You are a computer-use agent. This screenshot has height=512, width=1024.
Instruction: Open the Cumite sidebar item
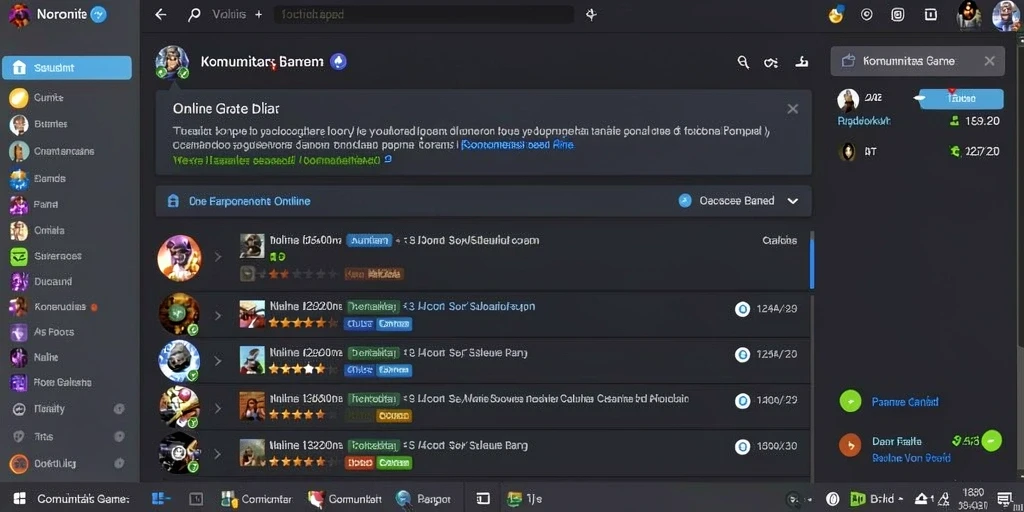coord(48,97)
